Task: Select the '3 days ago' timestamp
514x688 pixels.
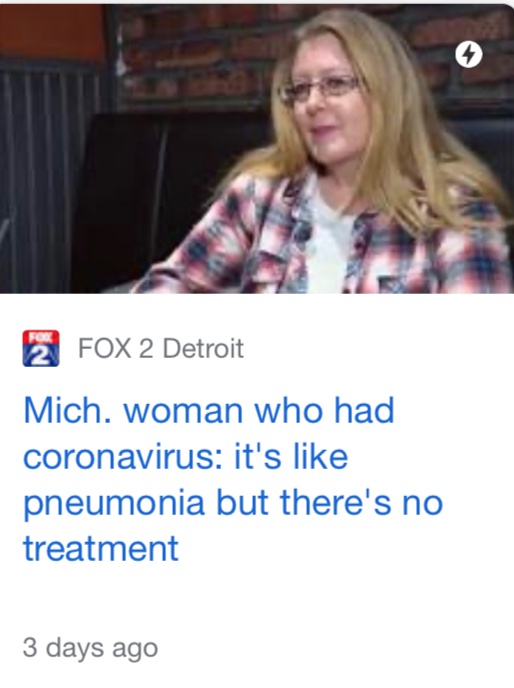Action: 90,649
